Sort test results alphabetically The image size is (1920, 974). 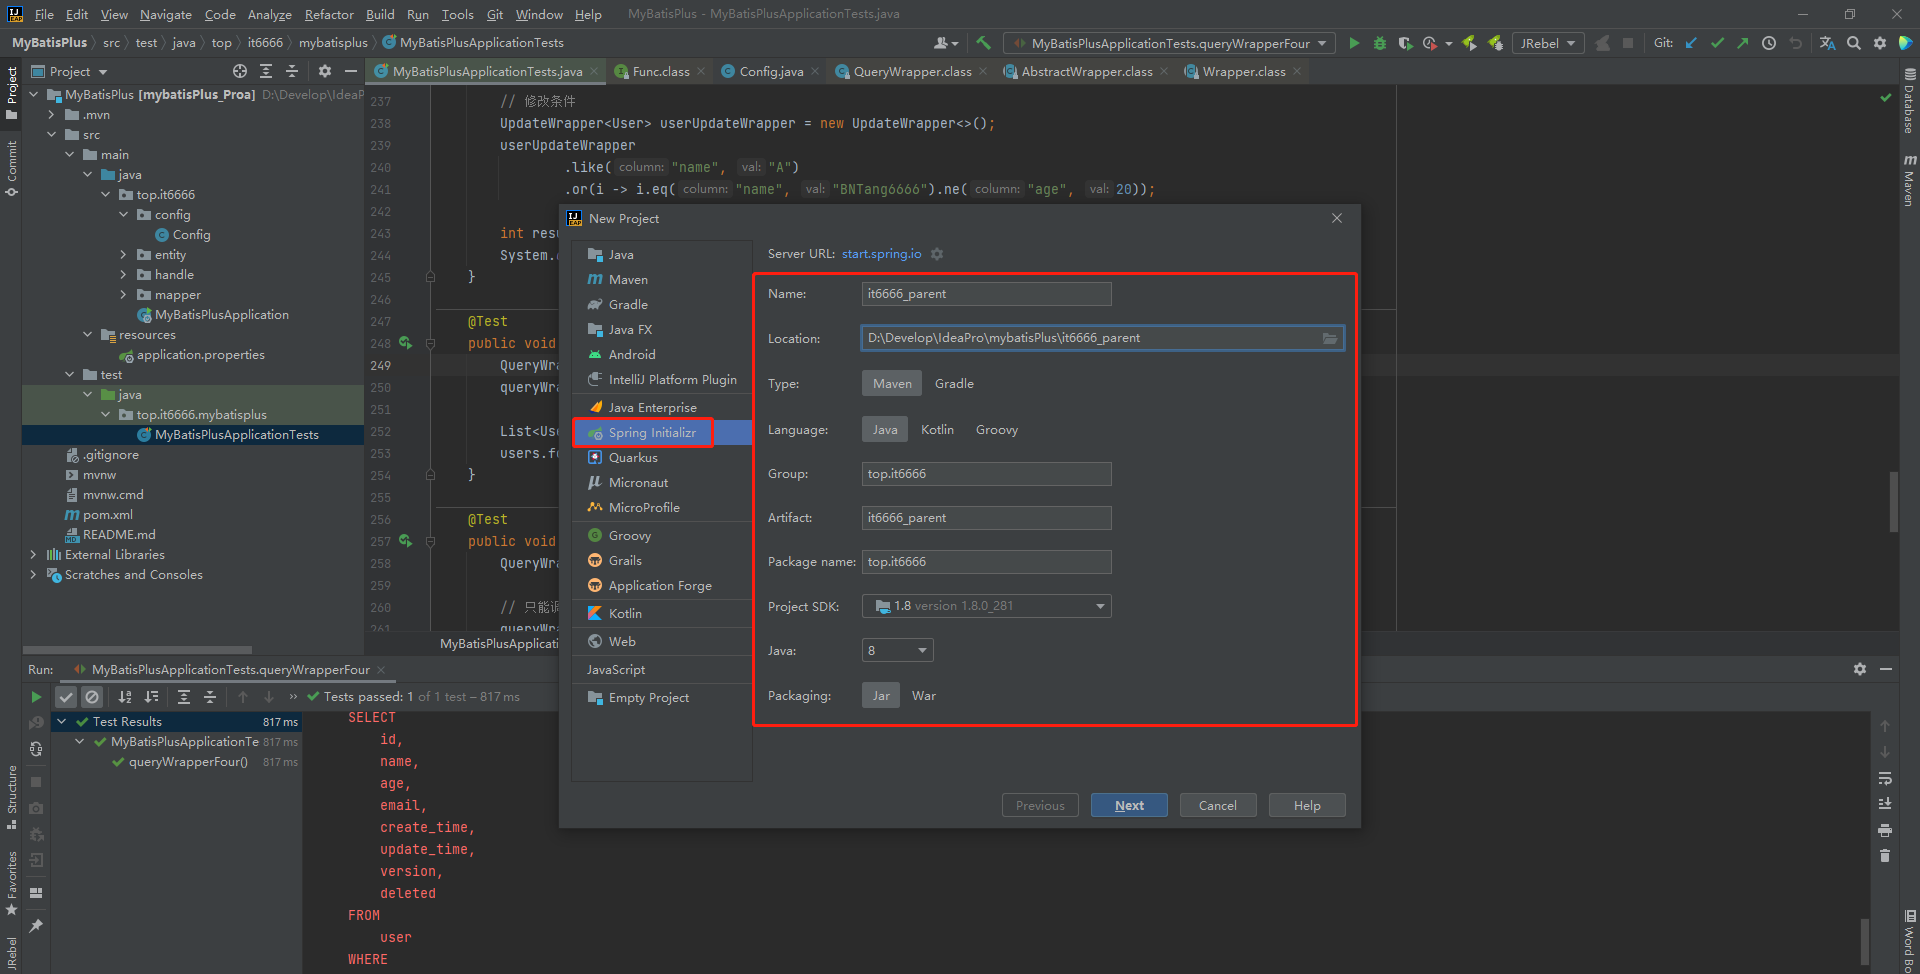pyautogui.click(x=125, y=697)
